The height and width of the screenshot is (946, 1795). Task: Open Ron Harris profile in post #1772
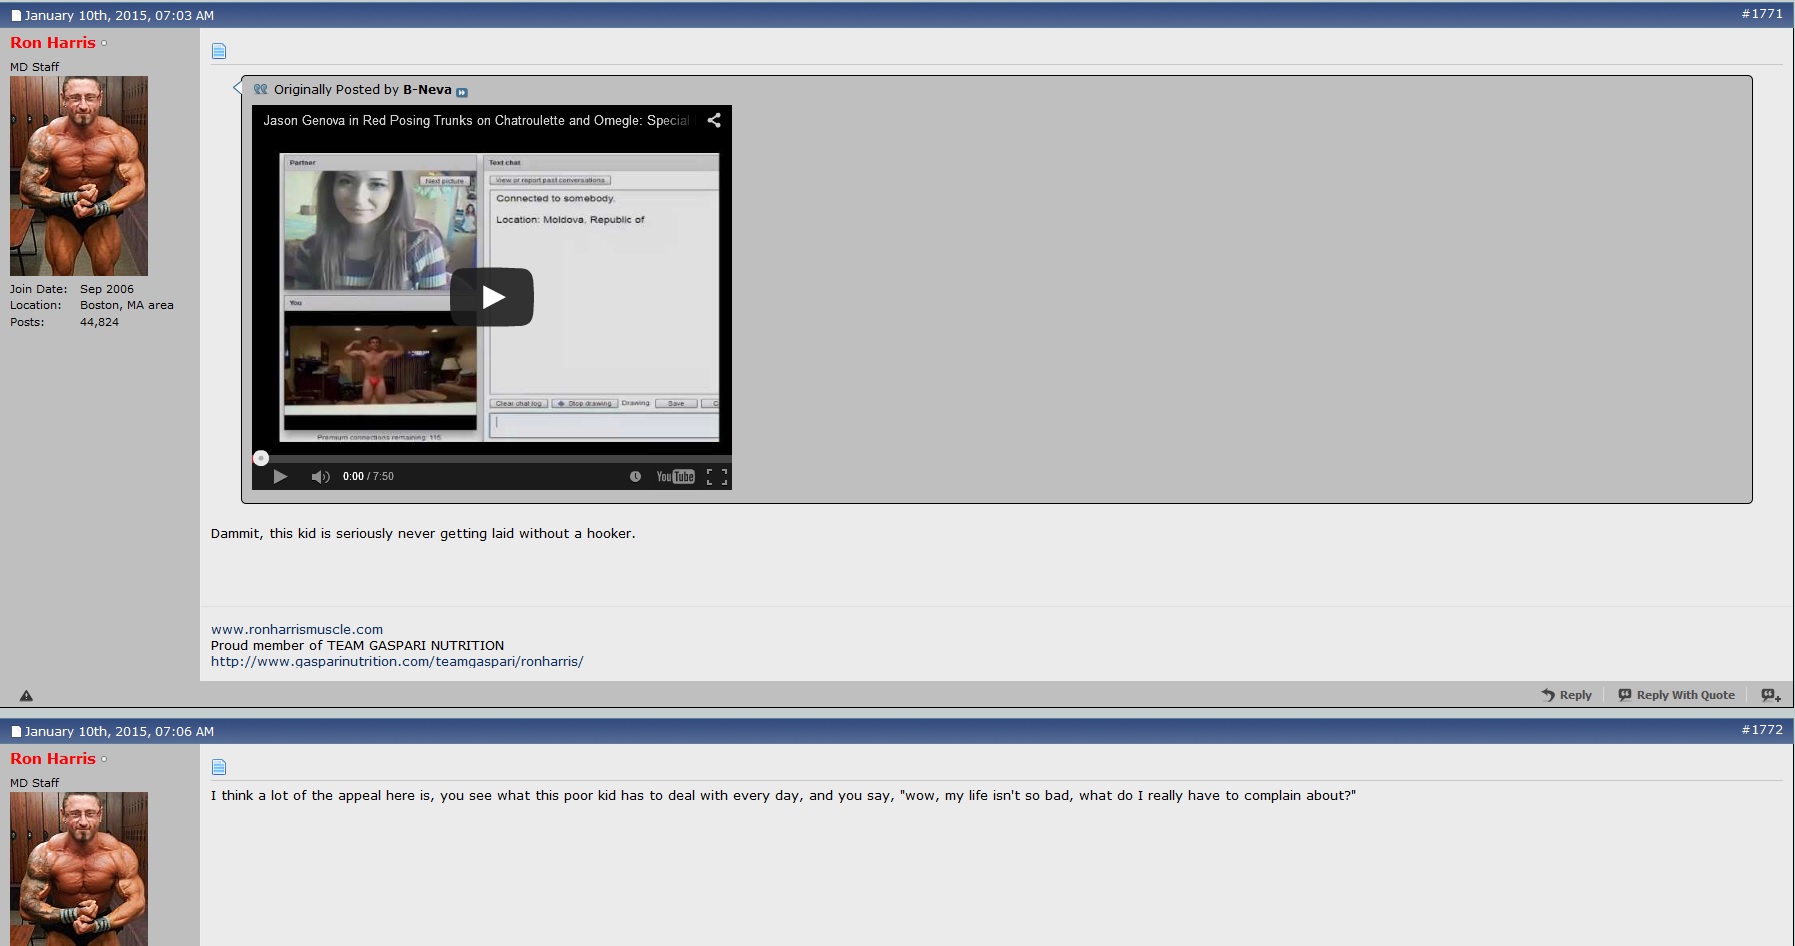pos(53,759)
